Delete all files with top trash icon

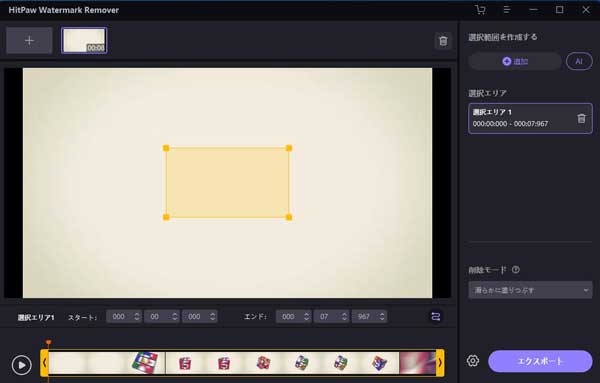(443, 41)
